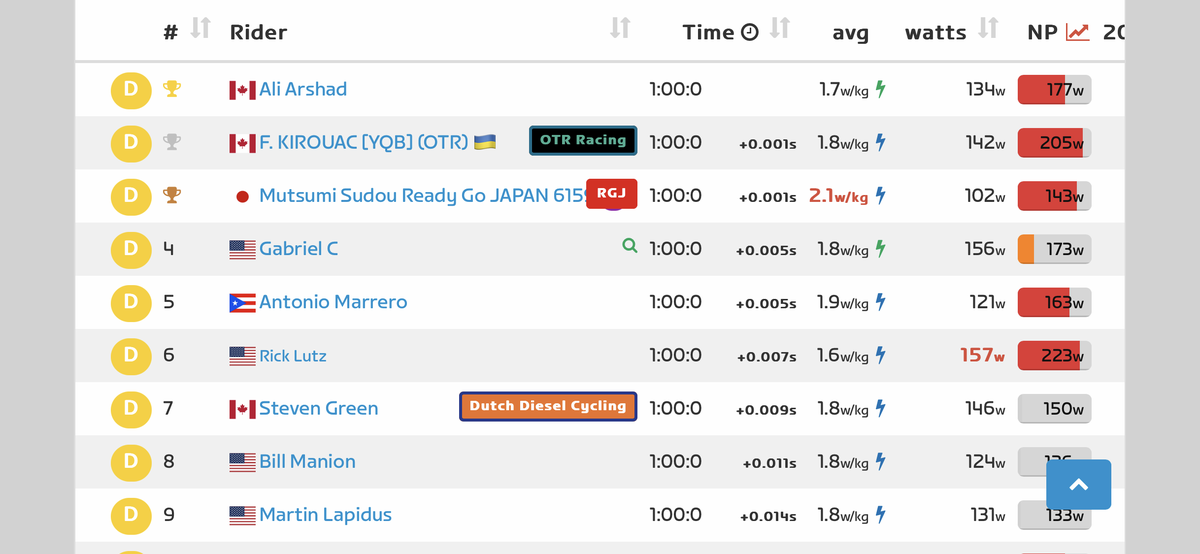Open Steven Green's rider profile
Screen dimensions: 1200x554
pos(318,408)
